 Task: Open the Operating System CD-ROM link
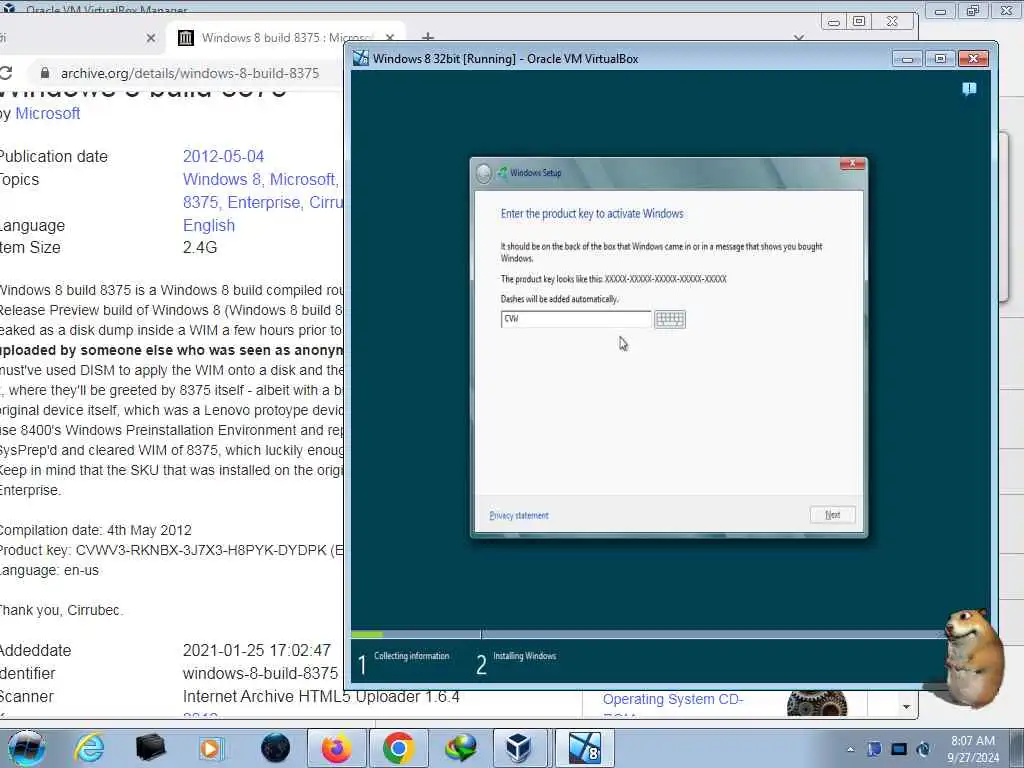[673, 699]
